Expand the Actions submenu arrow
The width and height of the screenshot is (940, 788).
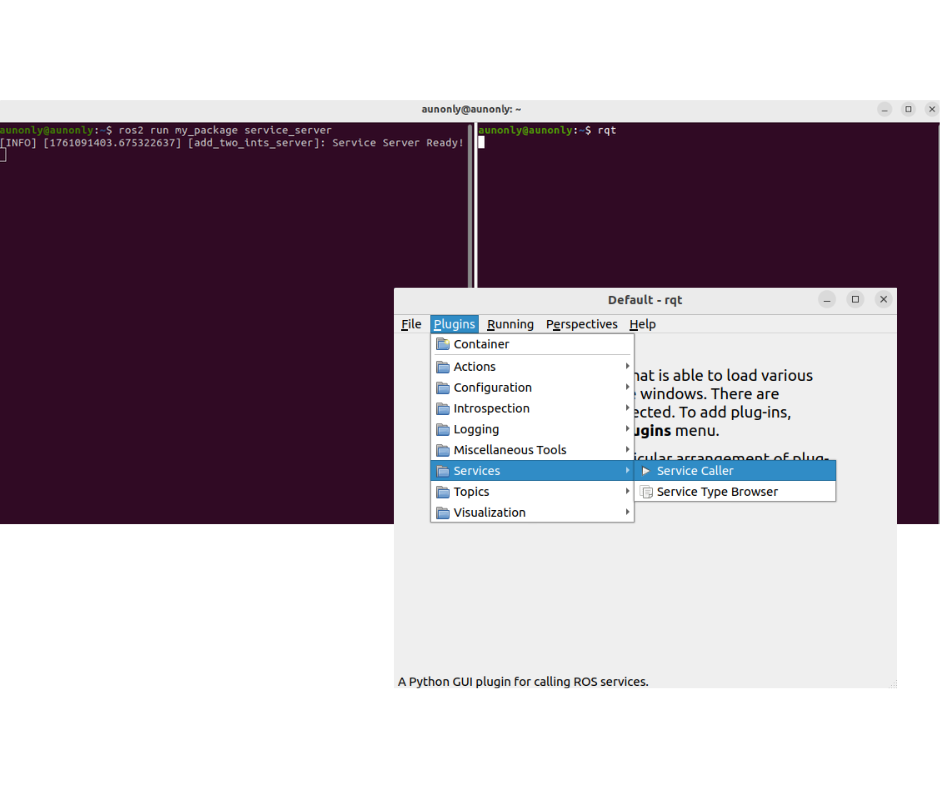click(x=628, y=367)
